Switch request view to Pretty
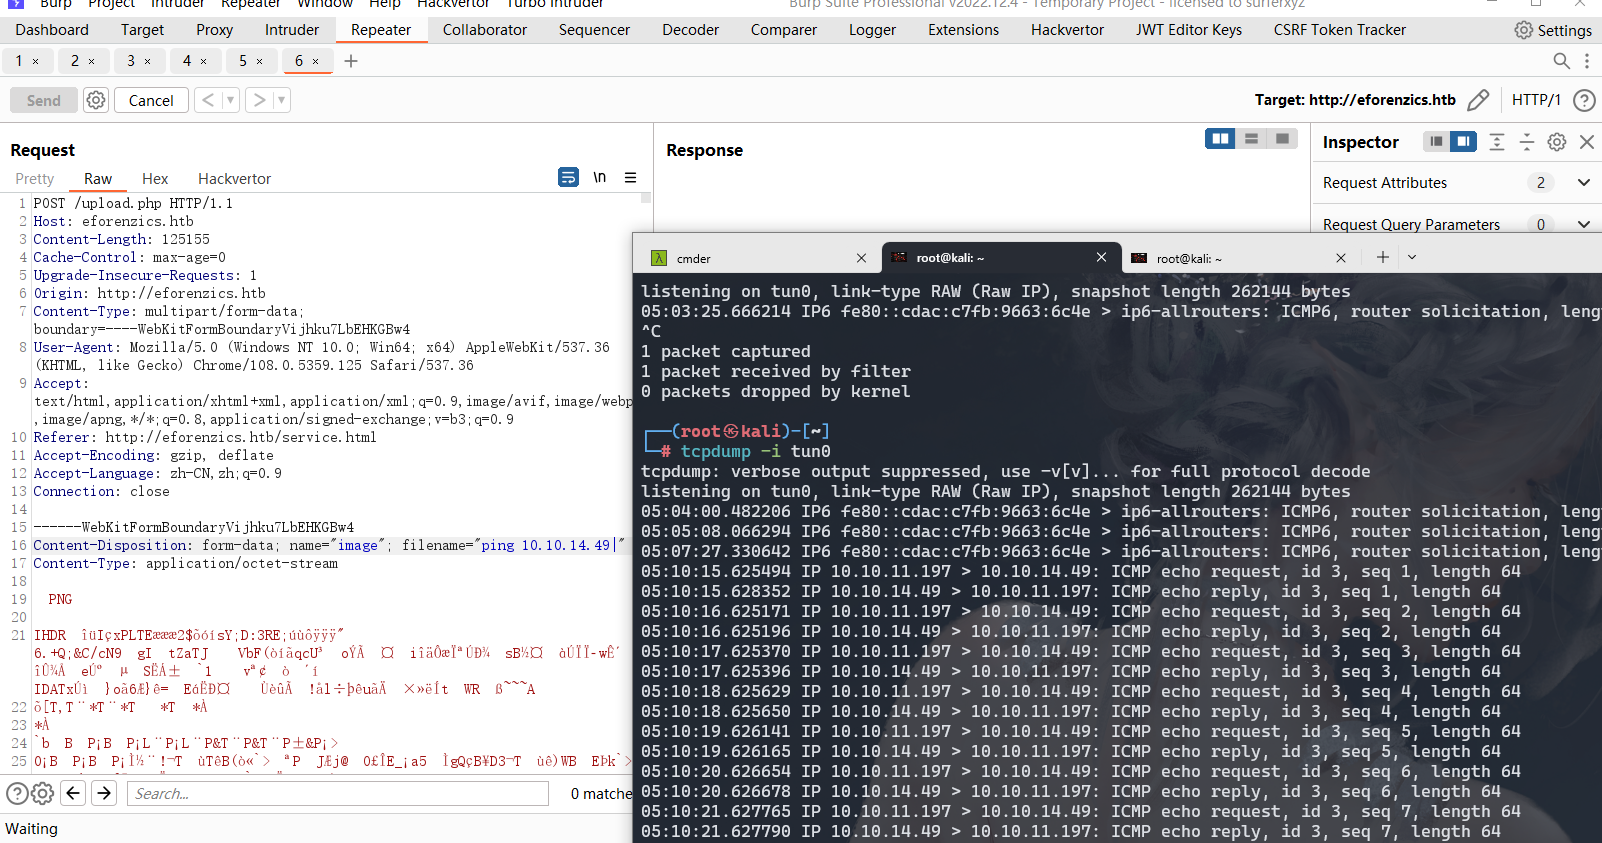The height and width of the screenshot is (843, 1602). tap(35, 179)
